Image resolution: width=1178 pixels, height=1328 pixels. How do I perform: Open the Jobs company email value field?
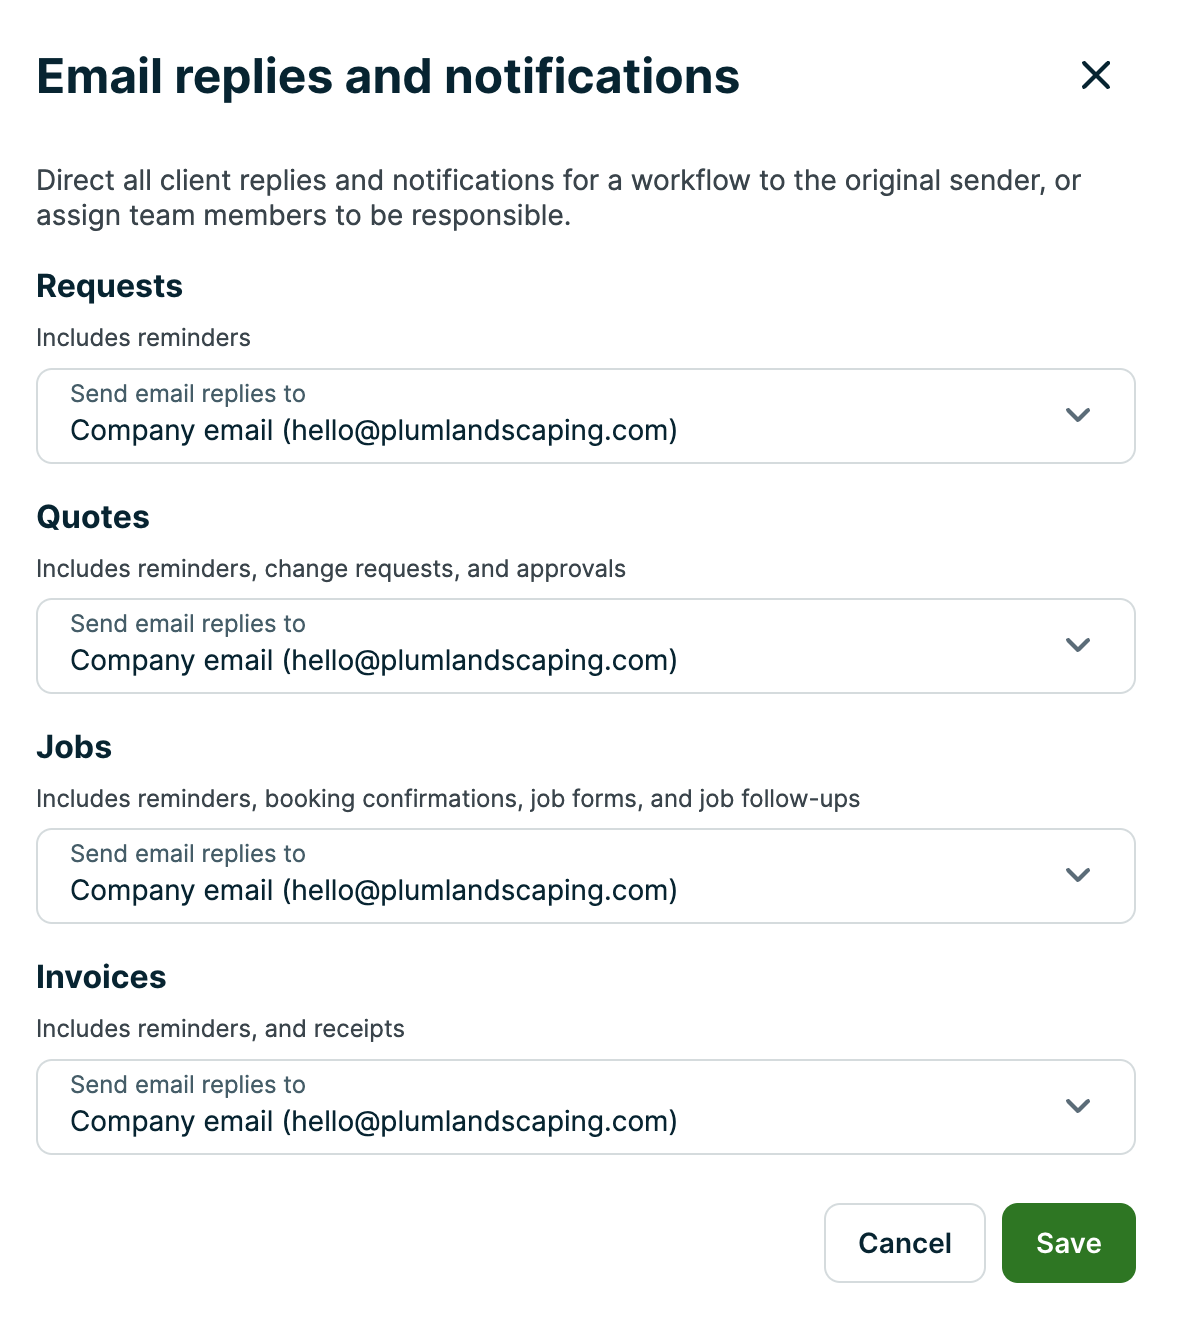[374, 891]
